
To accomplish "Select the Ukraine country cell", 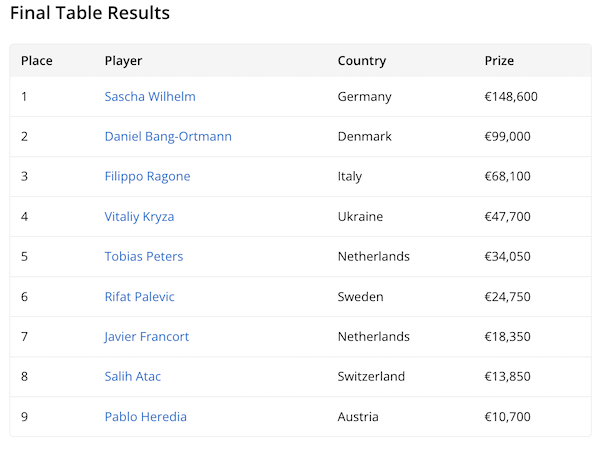I will click(360, 217).
